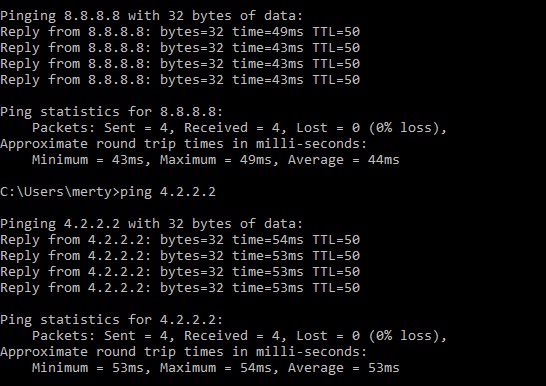Select the 'Ping statistics for 8.8.8.8:' heading
This screenshot has height=386, width=546.
tap(111, 112)
